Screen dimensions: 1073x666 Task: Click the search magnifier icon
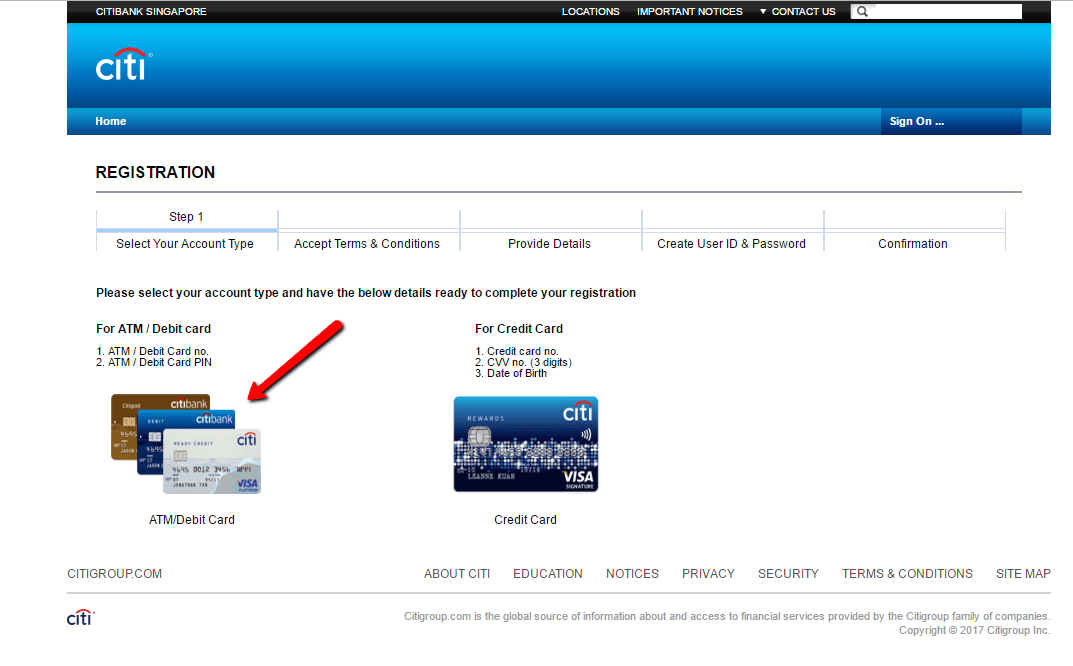click(x=861, y=11)
